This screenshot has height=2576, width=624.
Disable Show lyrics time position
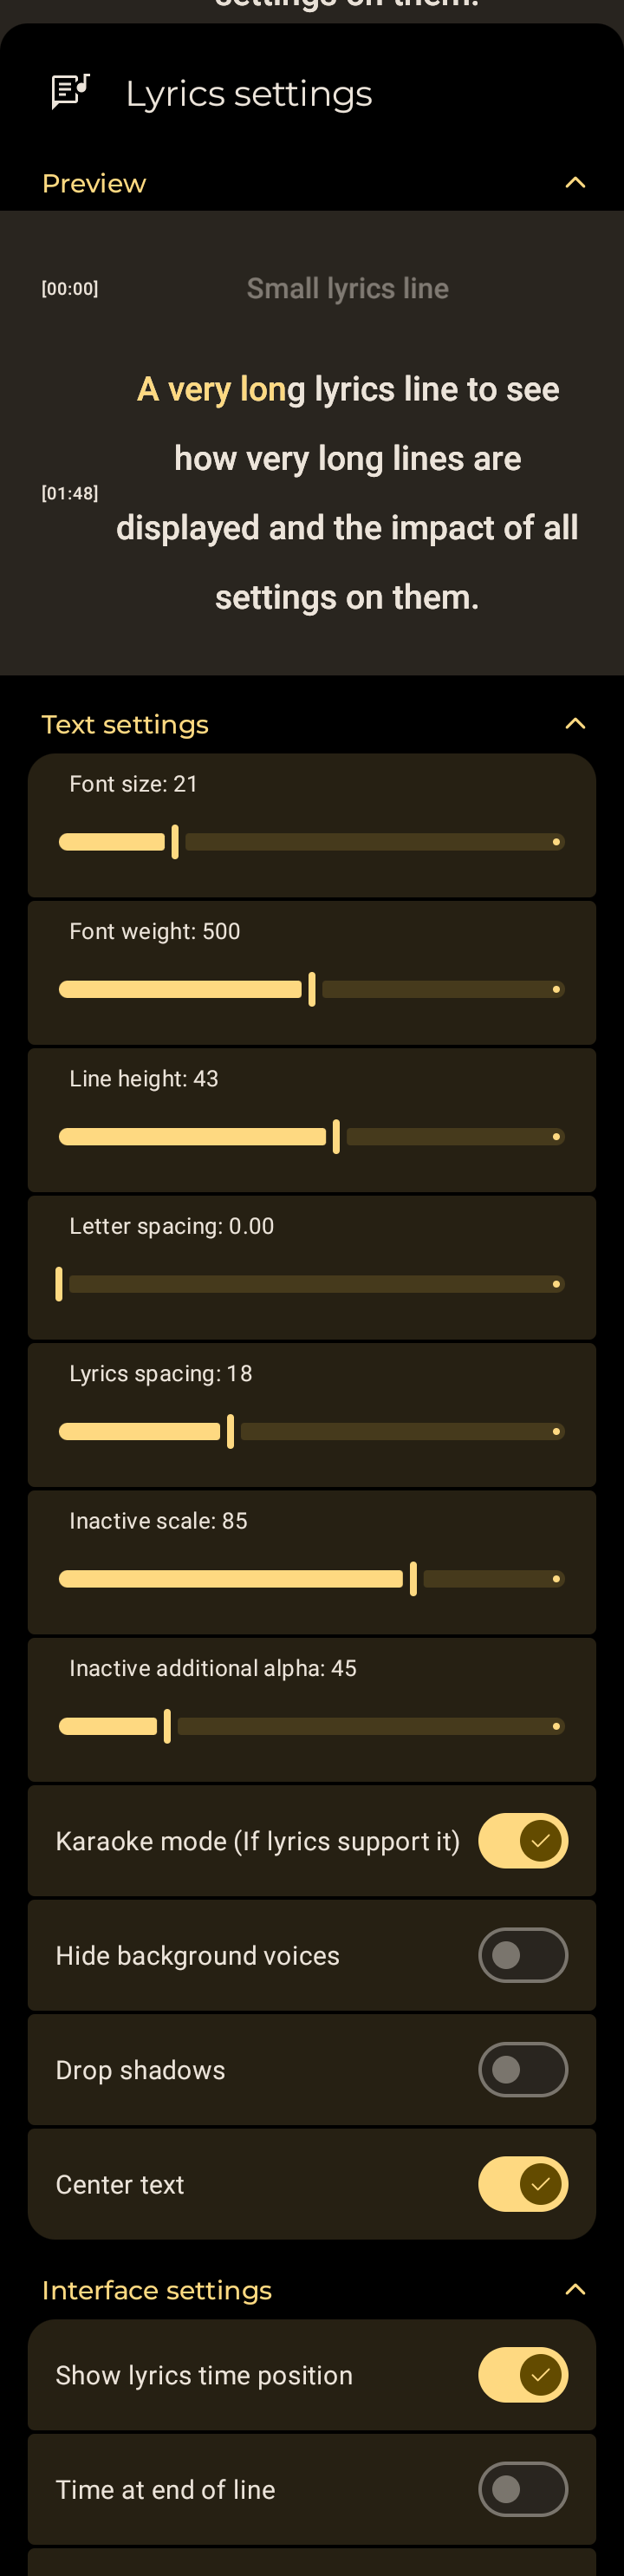(523, 2375)
